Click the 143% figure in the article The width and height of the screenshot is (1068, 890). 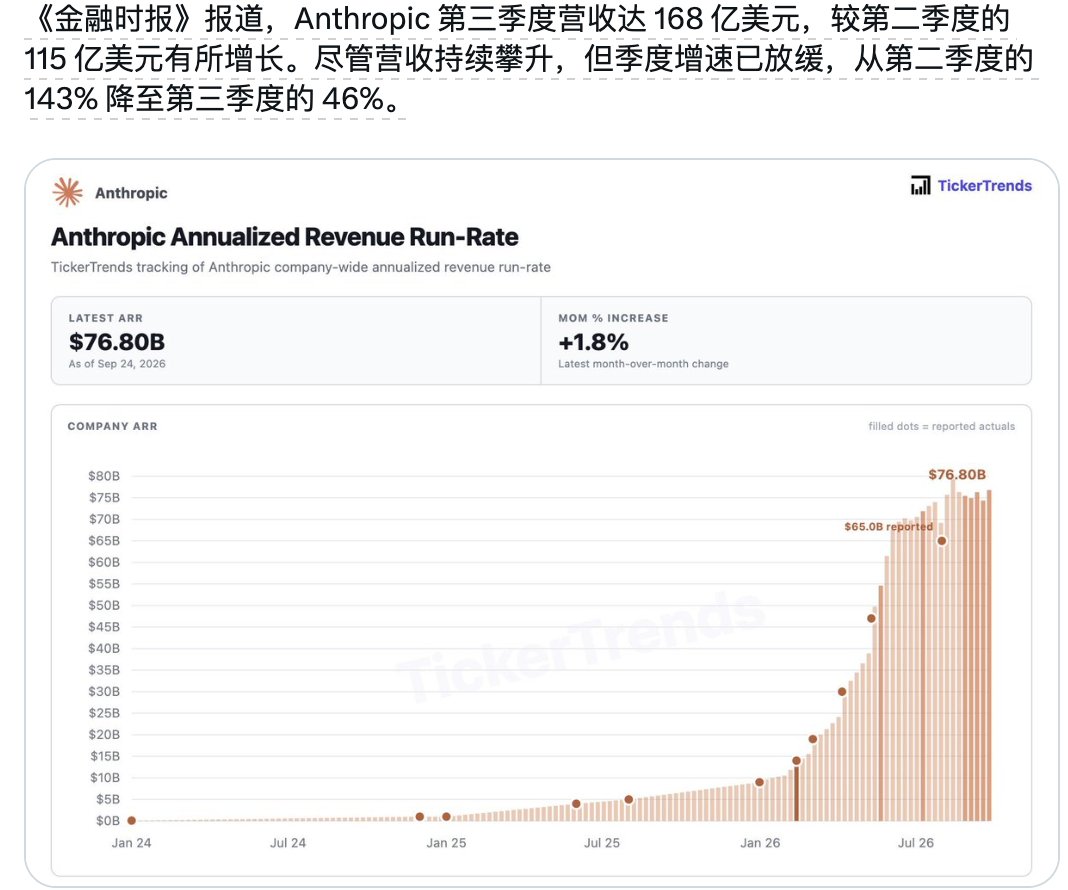(x=61, y=99)
